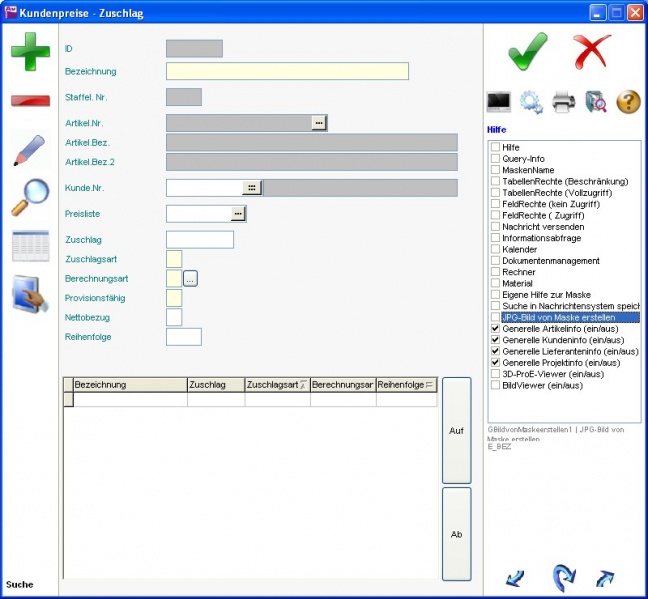Click the magnifying glass search icon

click(30, 198)
